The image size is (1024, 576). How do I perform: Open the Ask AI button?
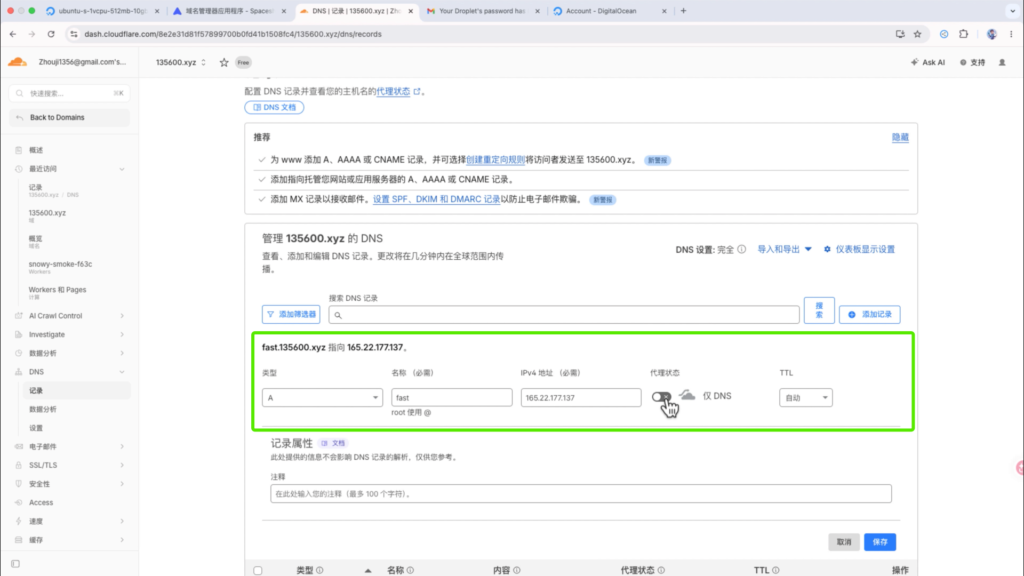coord(928,62)
